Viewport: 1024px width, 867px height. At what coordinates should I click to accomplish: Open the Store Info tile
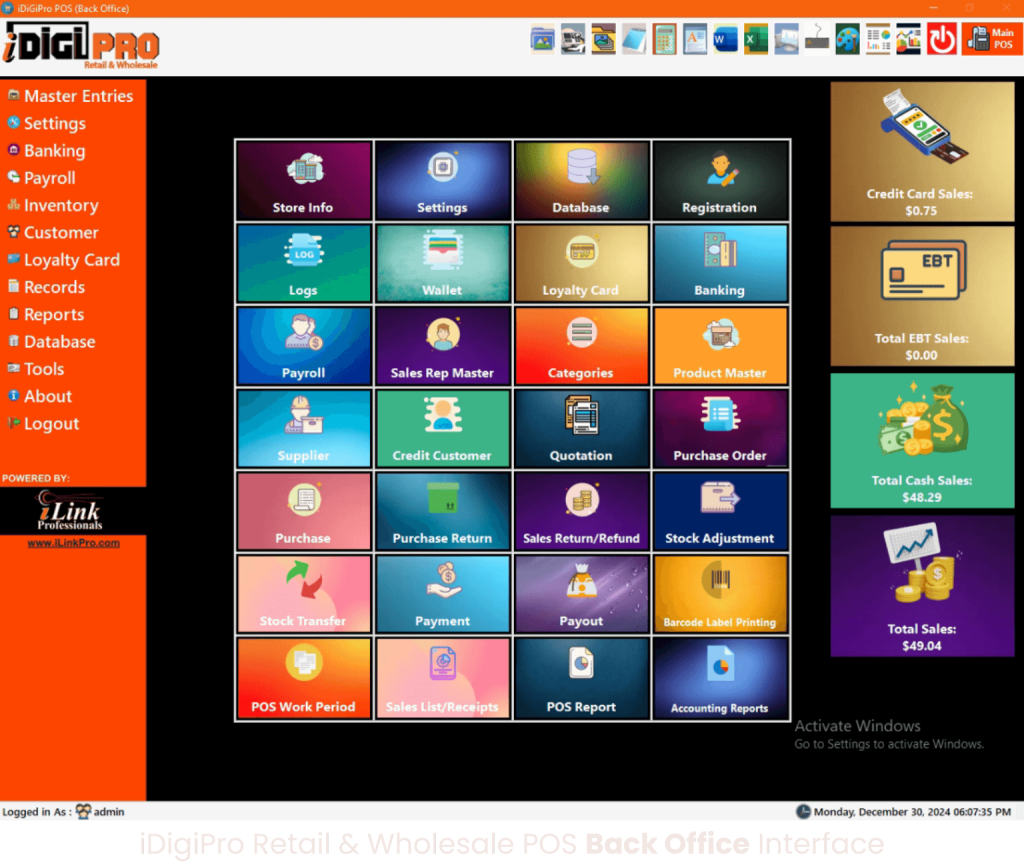tap(304, 180)
